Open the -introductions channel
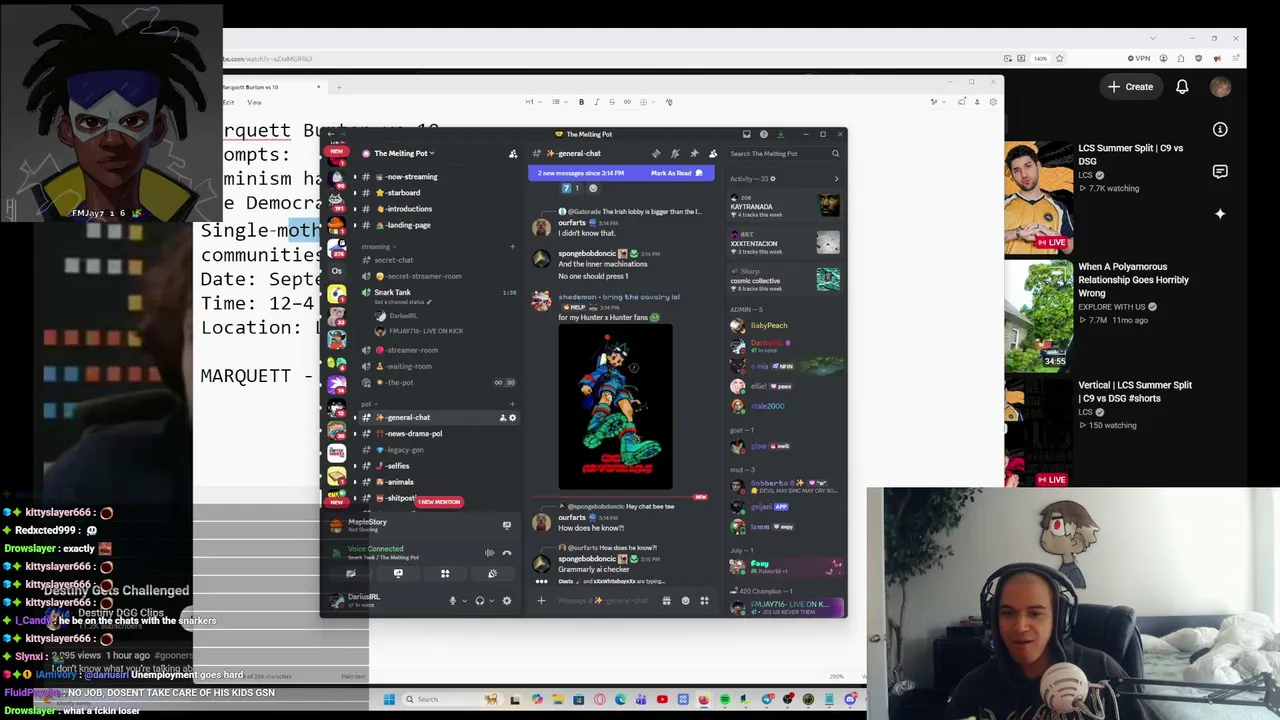 pos(409,209)
